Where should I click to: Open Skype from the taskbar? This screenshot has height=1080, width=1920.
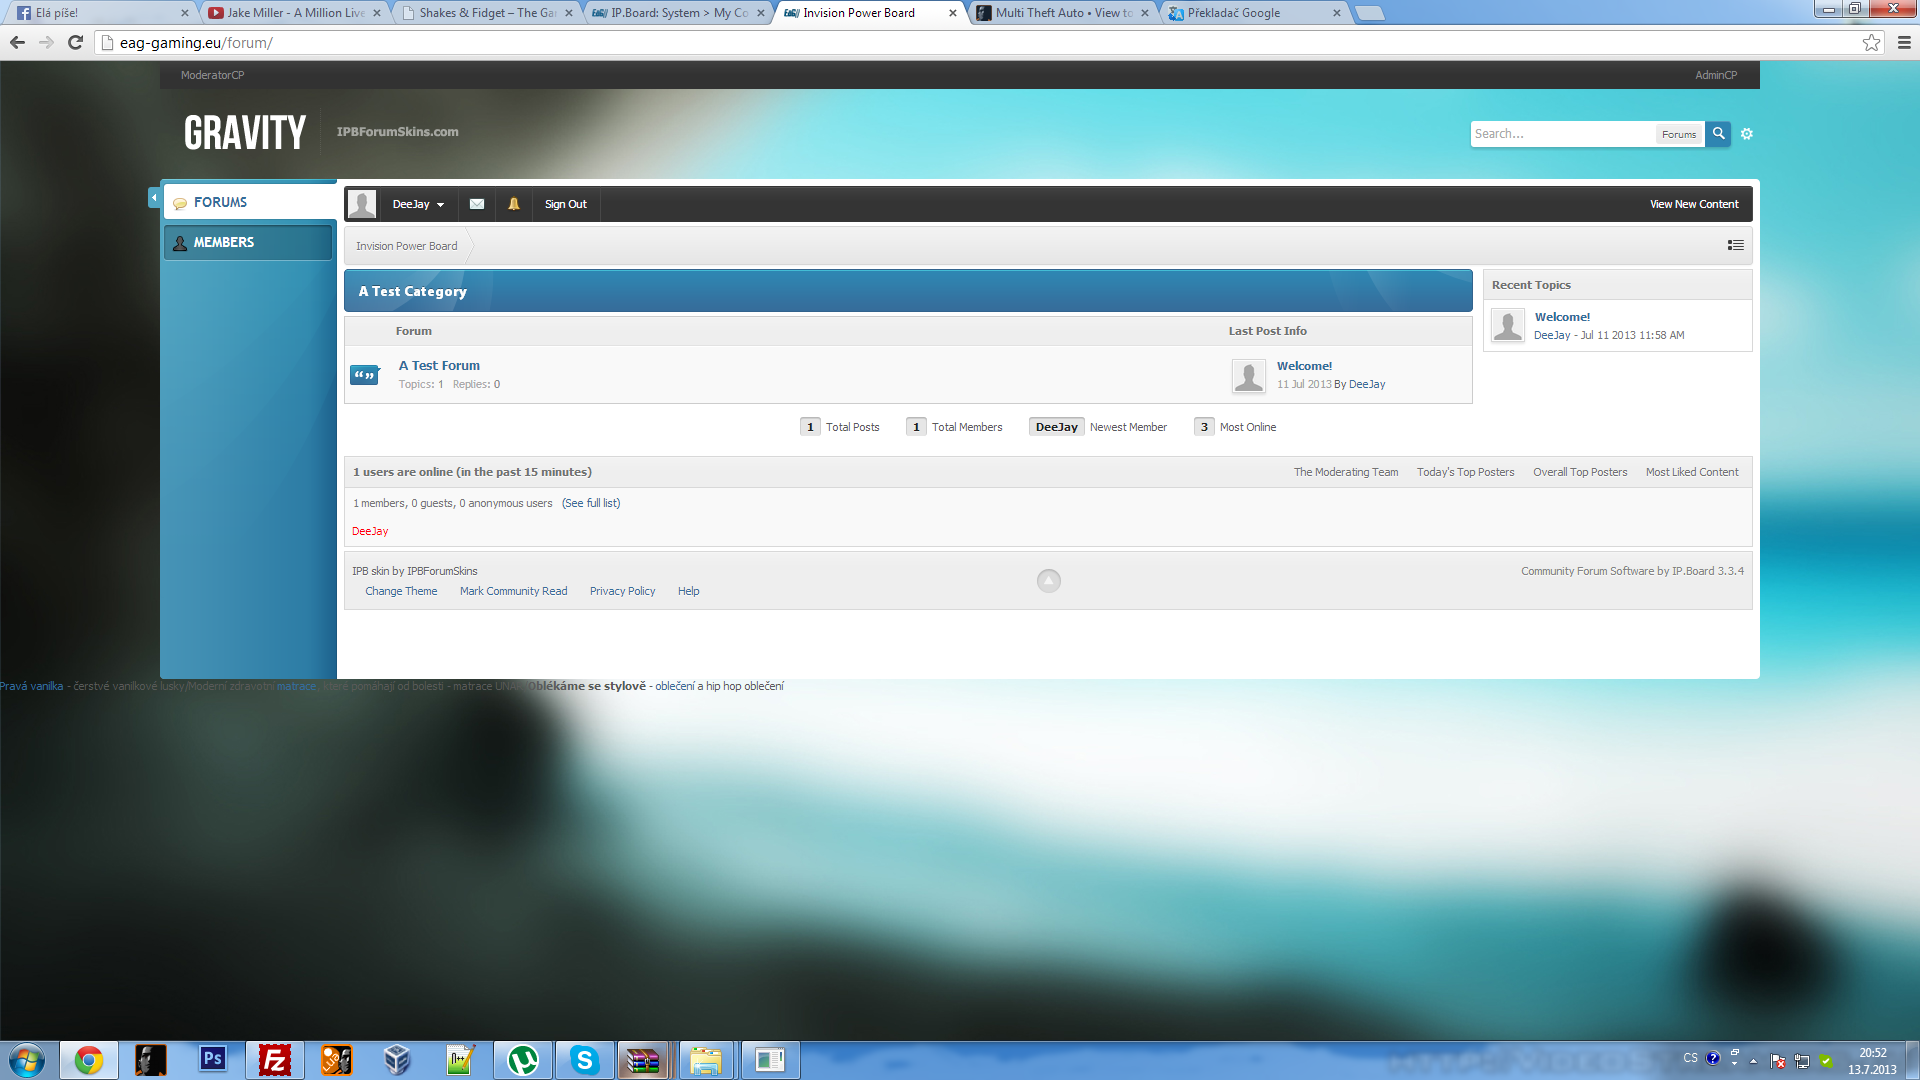click(584, 1059)
